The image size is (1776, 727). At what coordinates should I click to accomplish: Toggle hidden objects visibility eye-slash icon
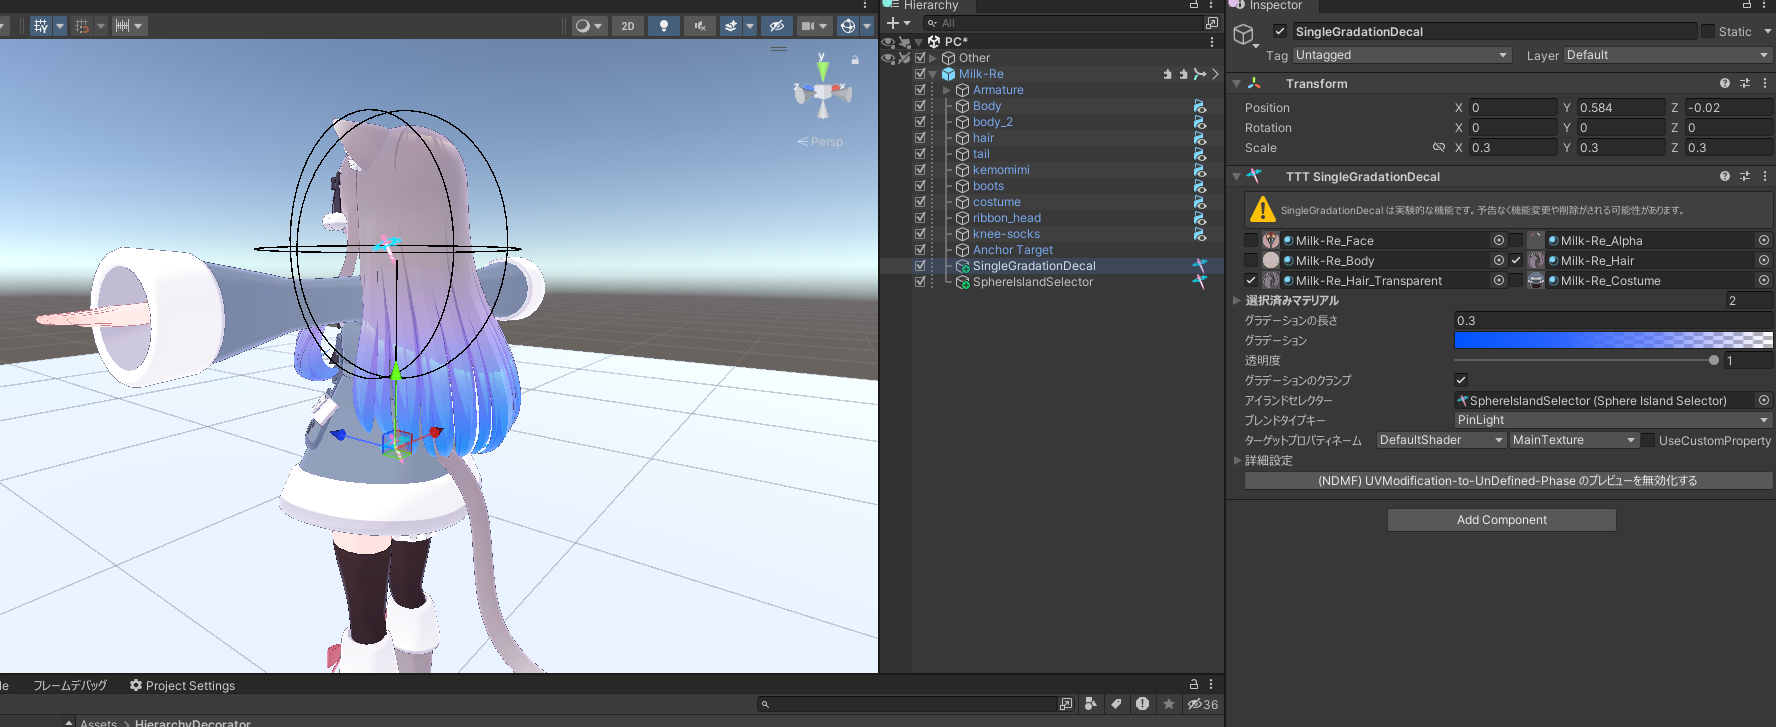click(776, 26)
